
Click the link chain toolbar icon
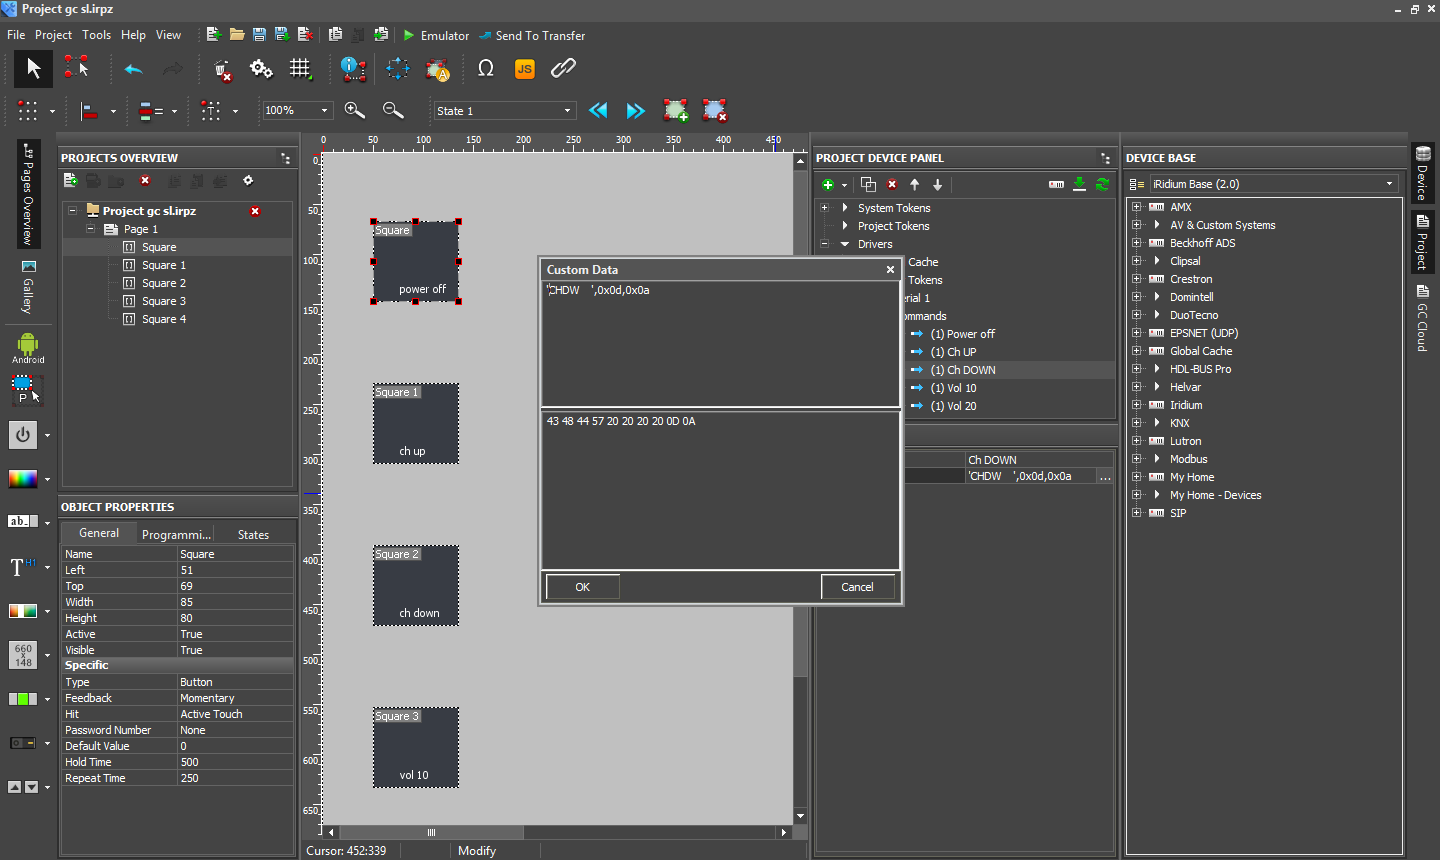(563, 69)
